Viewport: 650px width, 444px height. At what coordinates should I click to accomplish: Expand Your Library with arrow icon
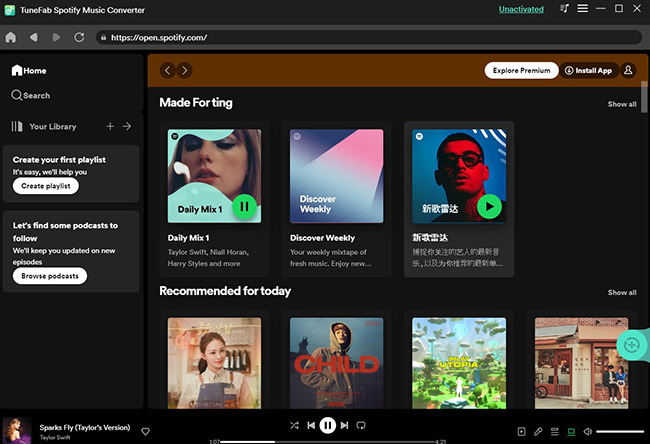127,126
